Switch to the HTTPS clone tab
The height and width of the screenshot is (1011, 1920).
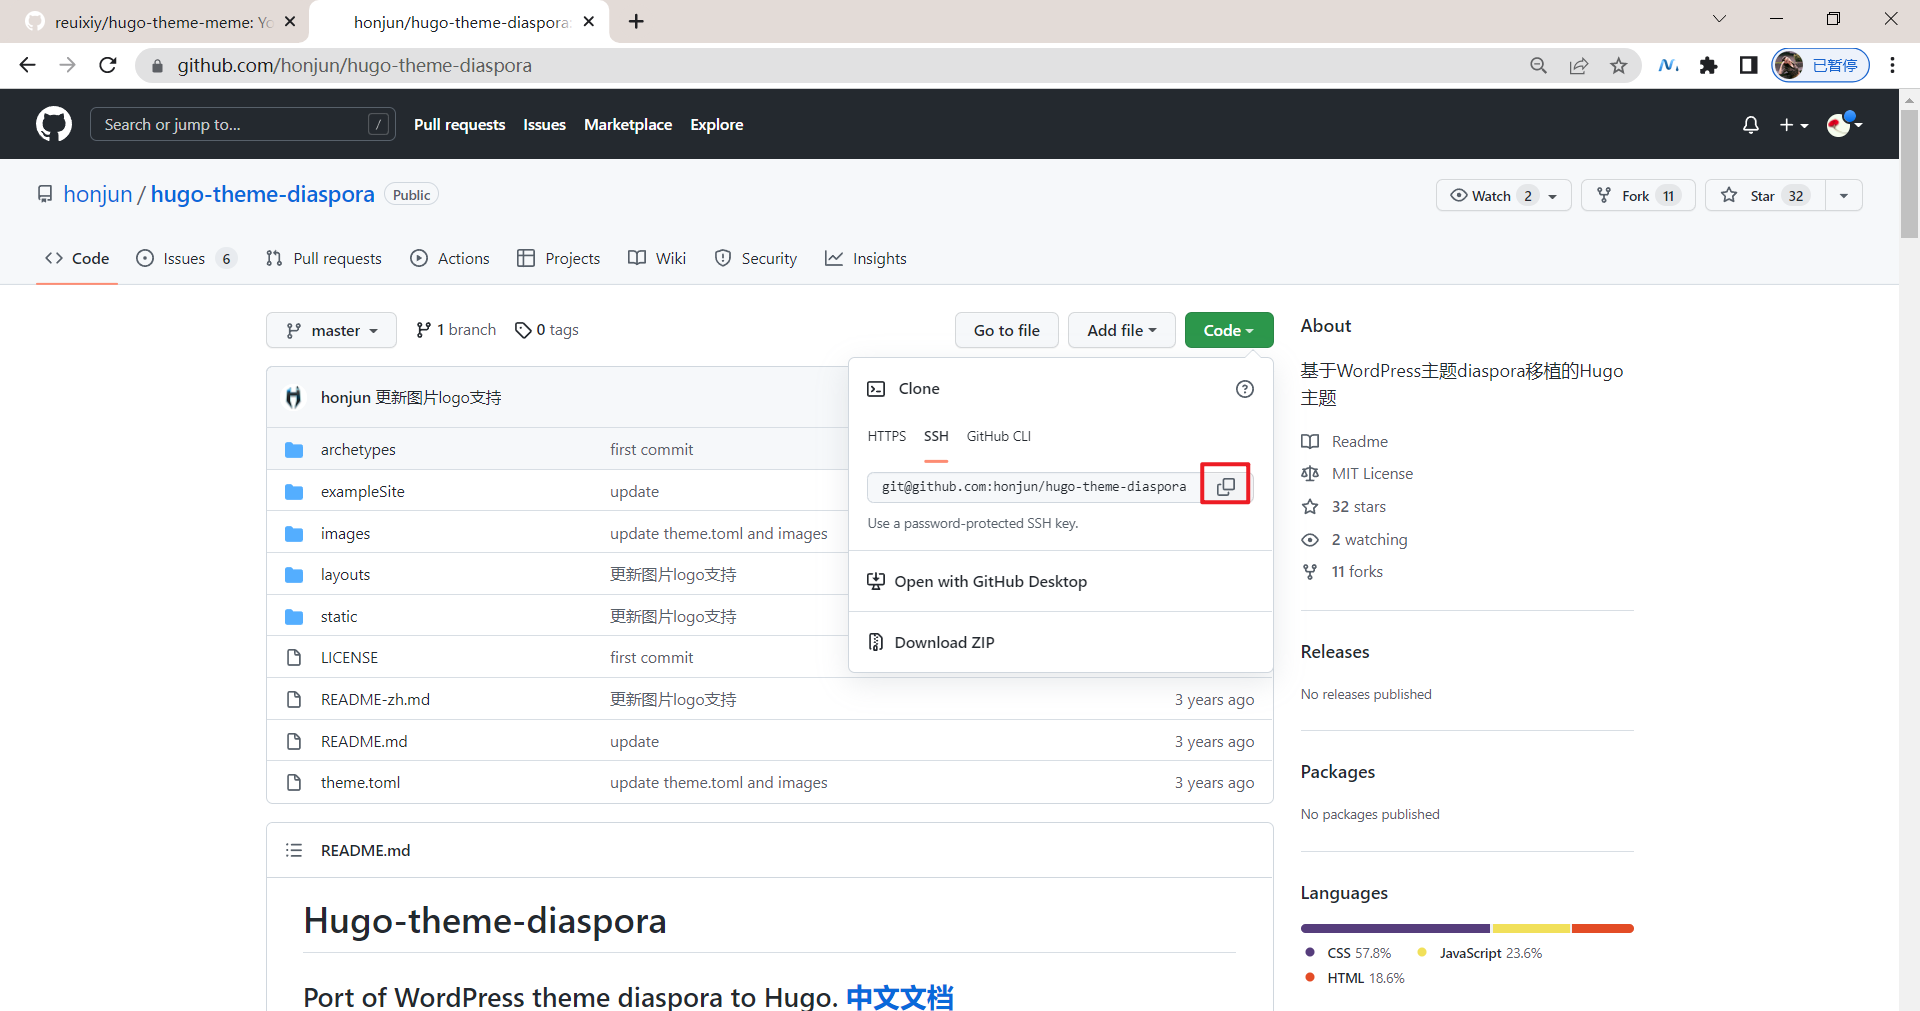coord(887,436)
